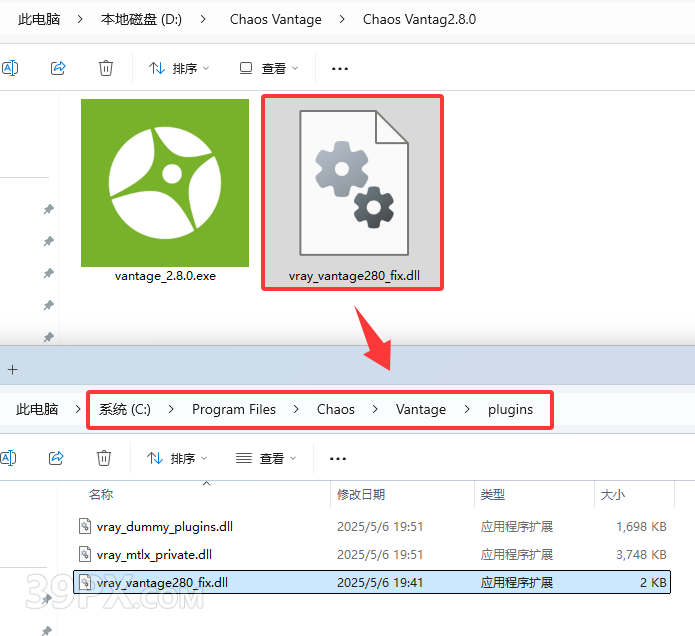This screenshot has height=636, width=695.
Task: Expand chevron after Chaos Vantage breadcrumb
Action: (x=342, y=19)
